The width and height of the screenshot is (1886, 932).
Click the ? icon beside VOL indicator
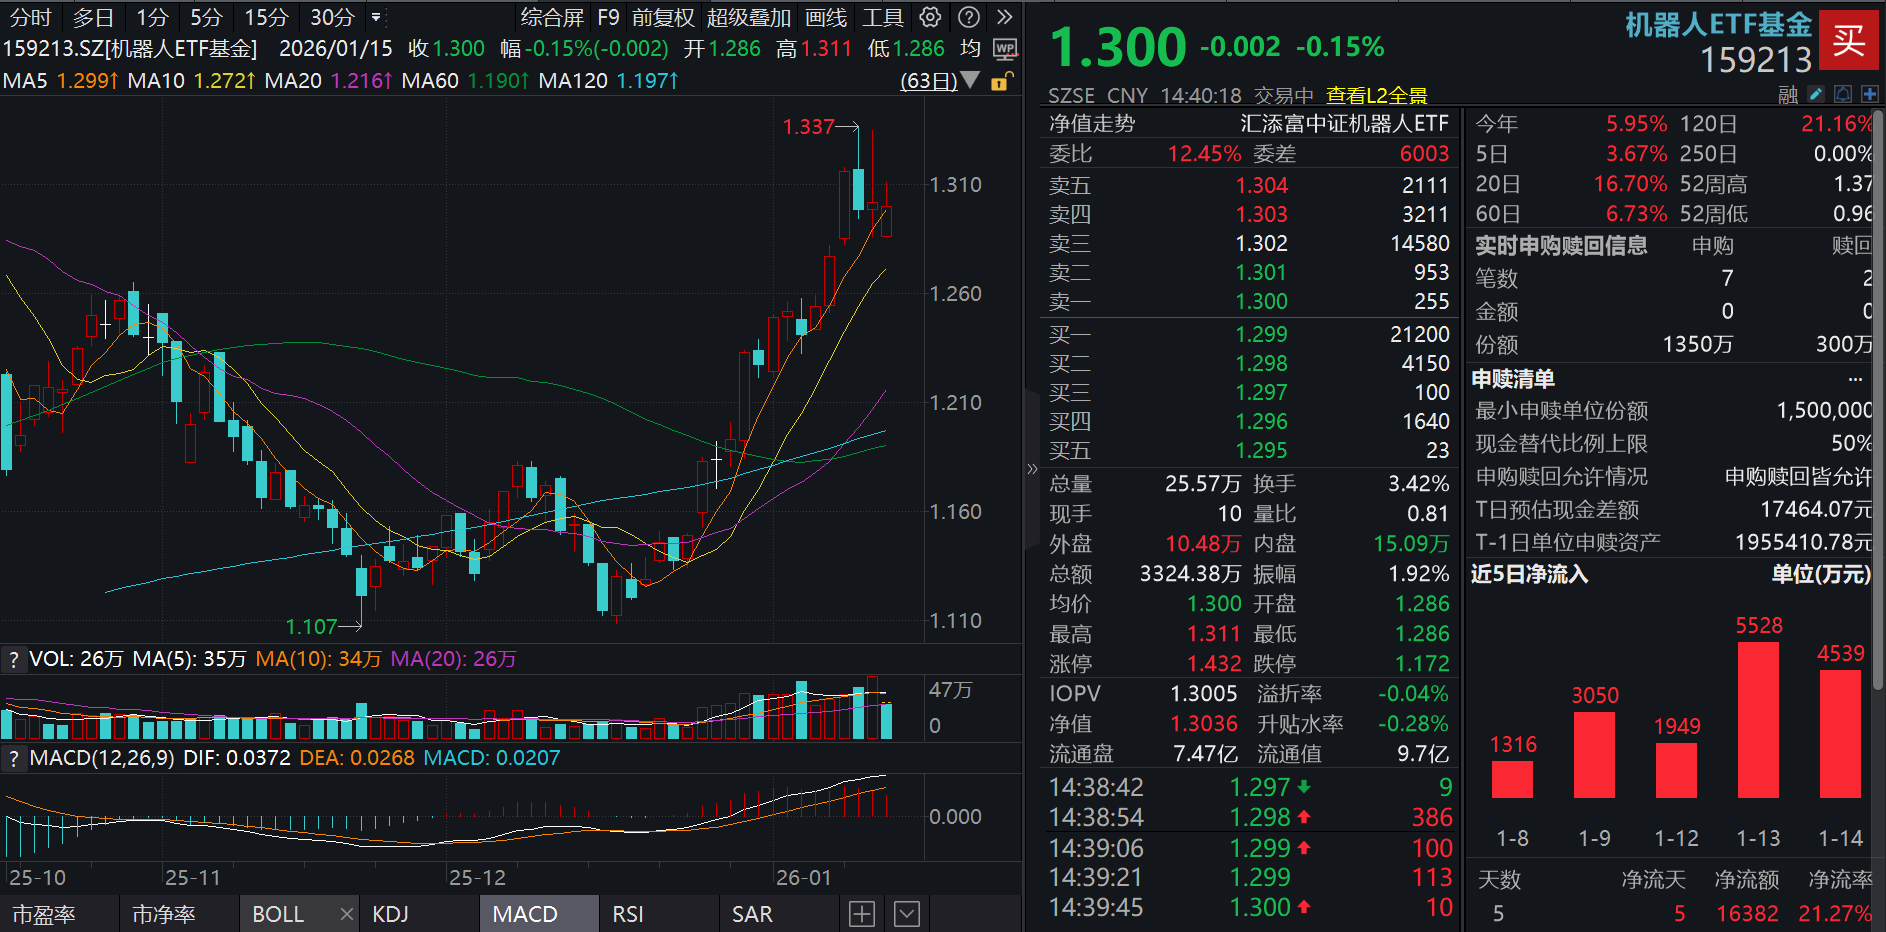13,659
